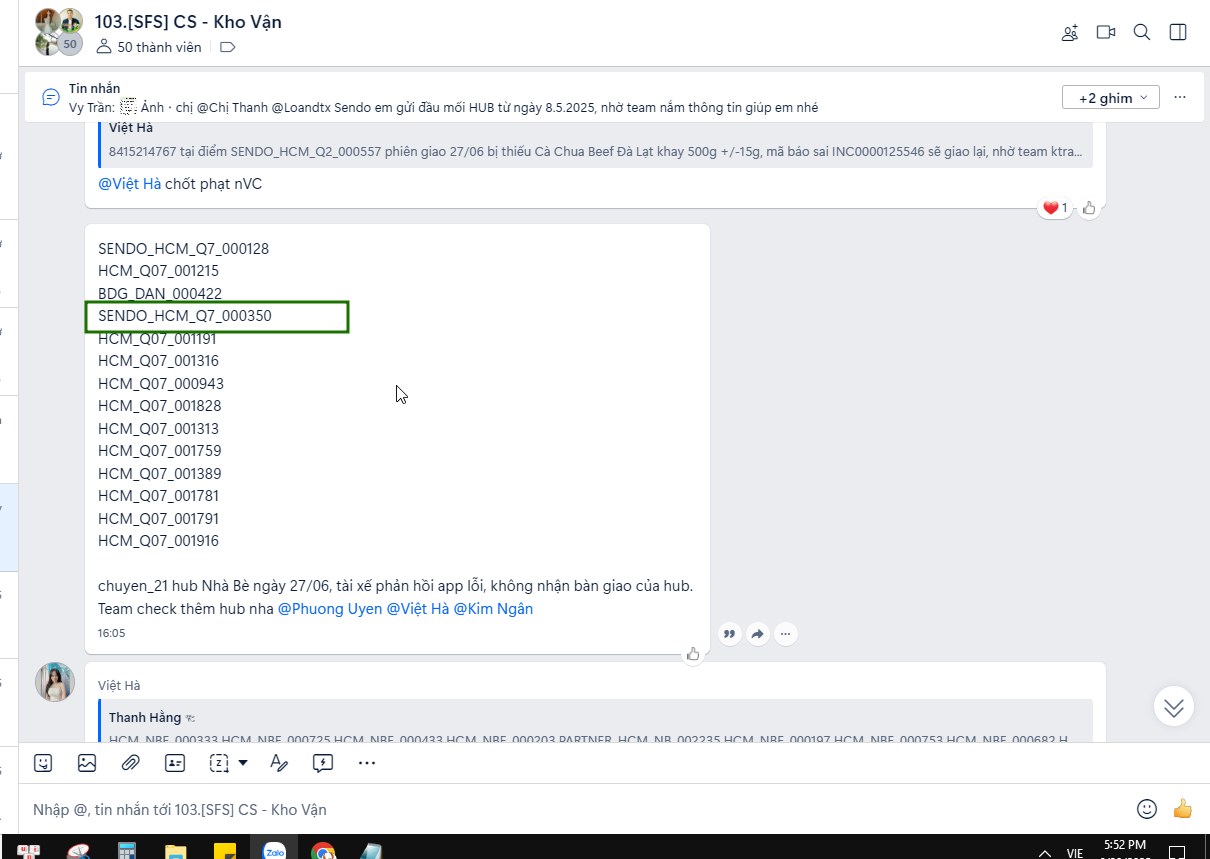Open the '50 thành viên' member list
The image size is (1210, 859).
tap(149, 47)
